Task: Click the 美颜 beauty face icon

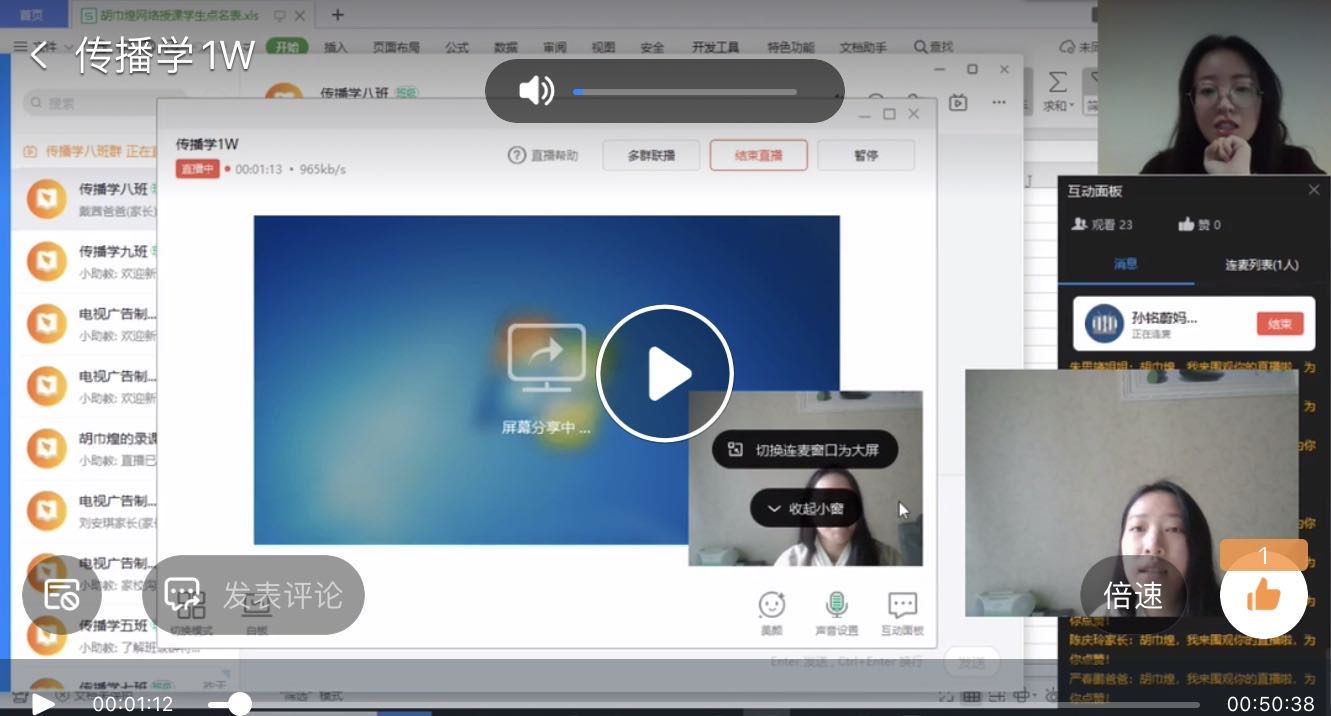Action: pos(771,606)
